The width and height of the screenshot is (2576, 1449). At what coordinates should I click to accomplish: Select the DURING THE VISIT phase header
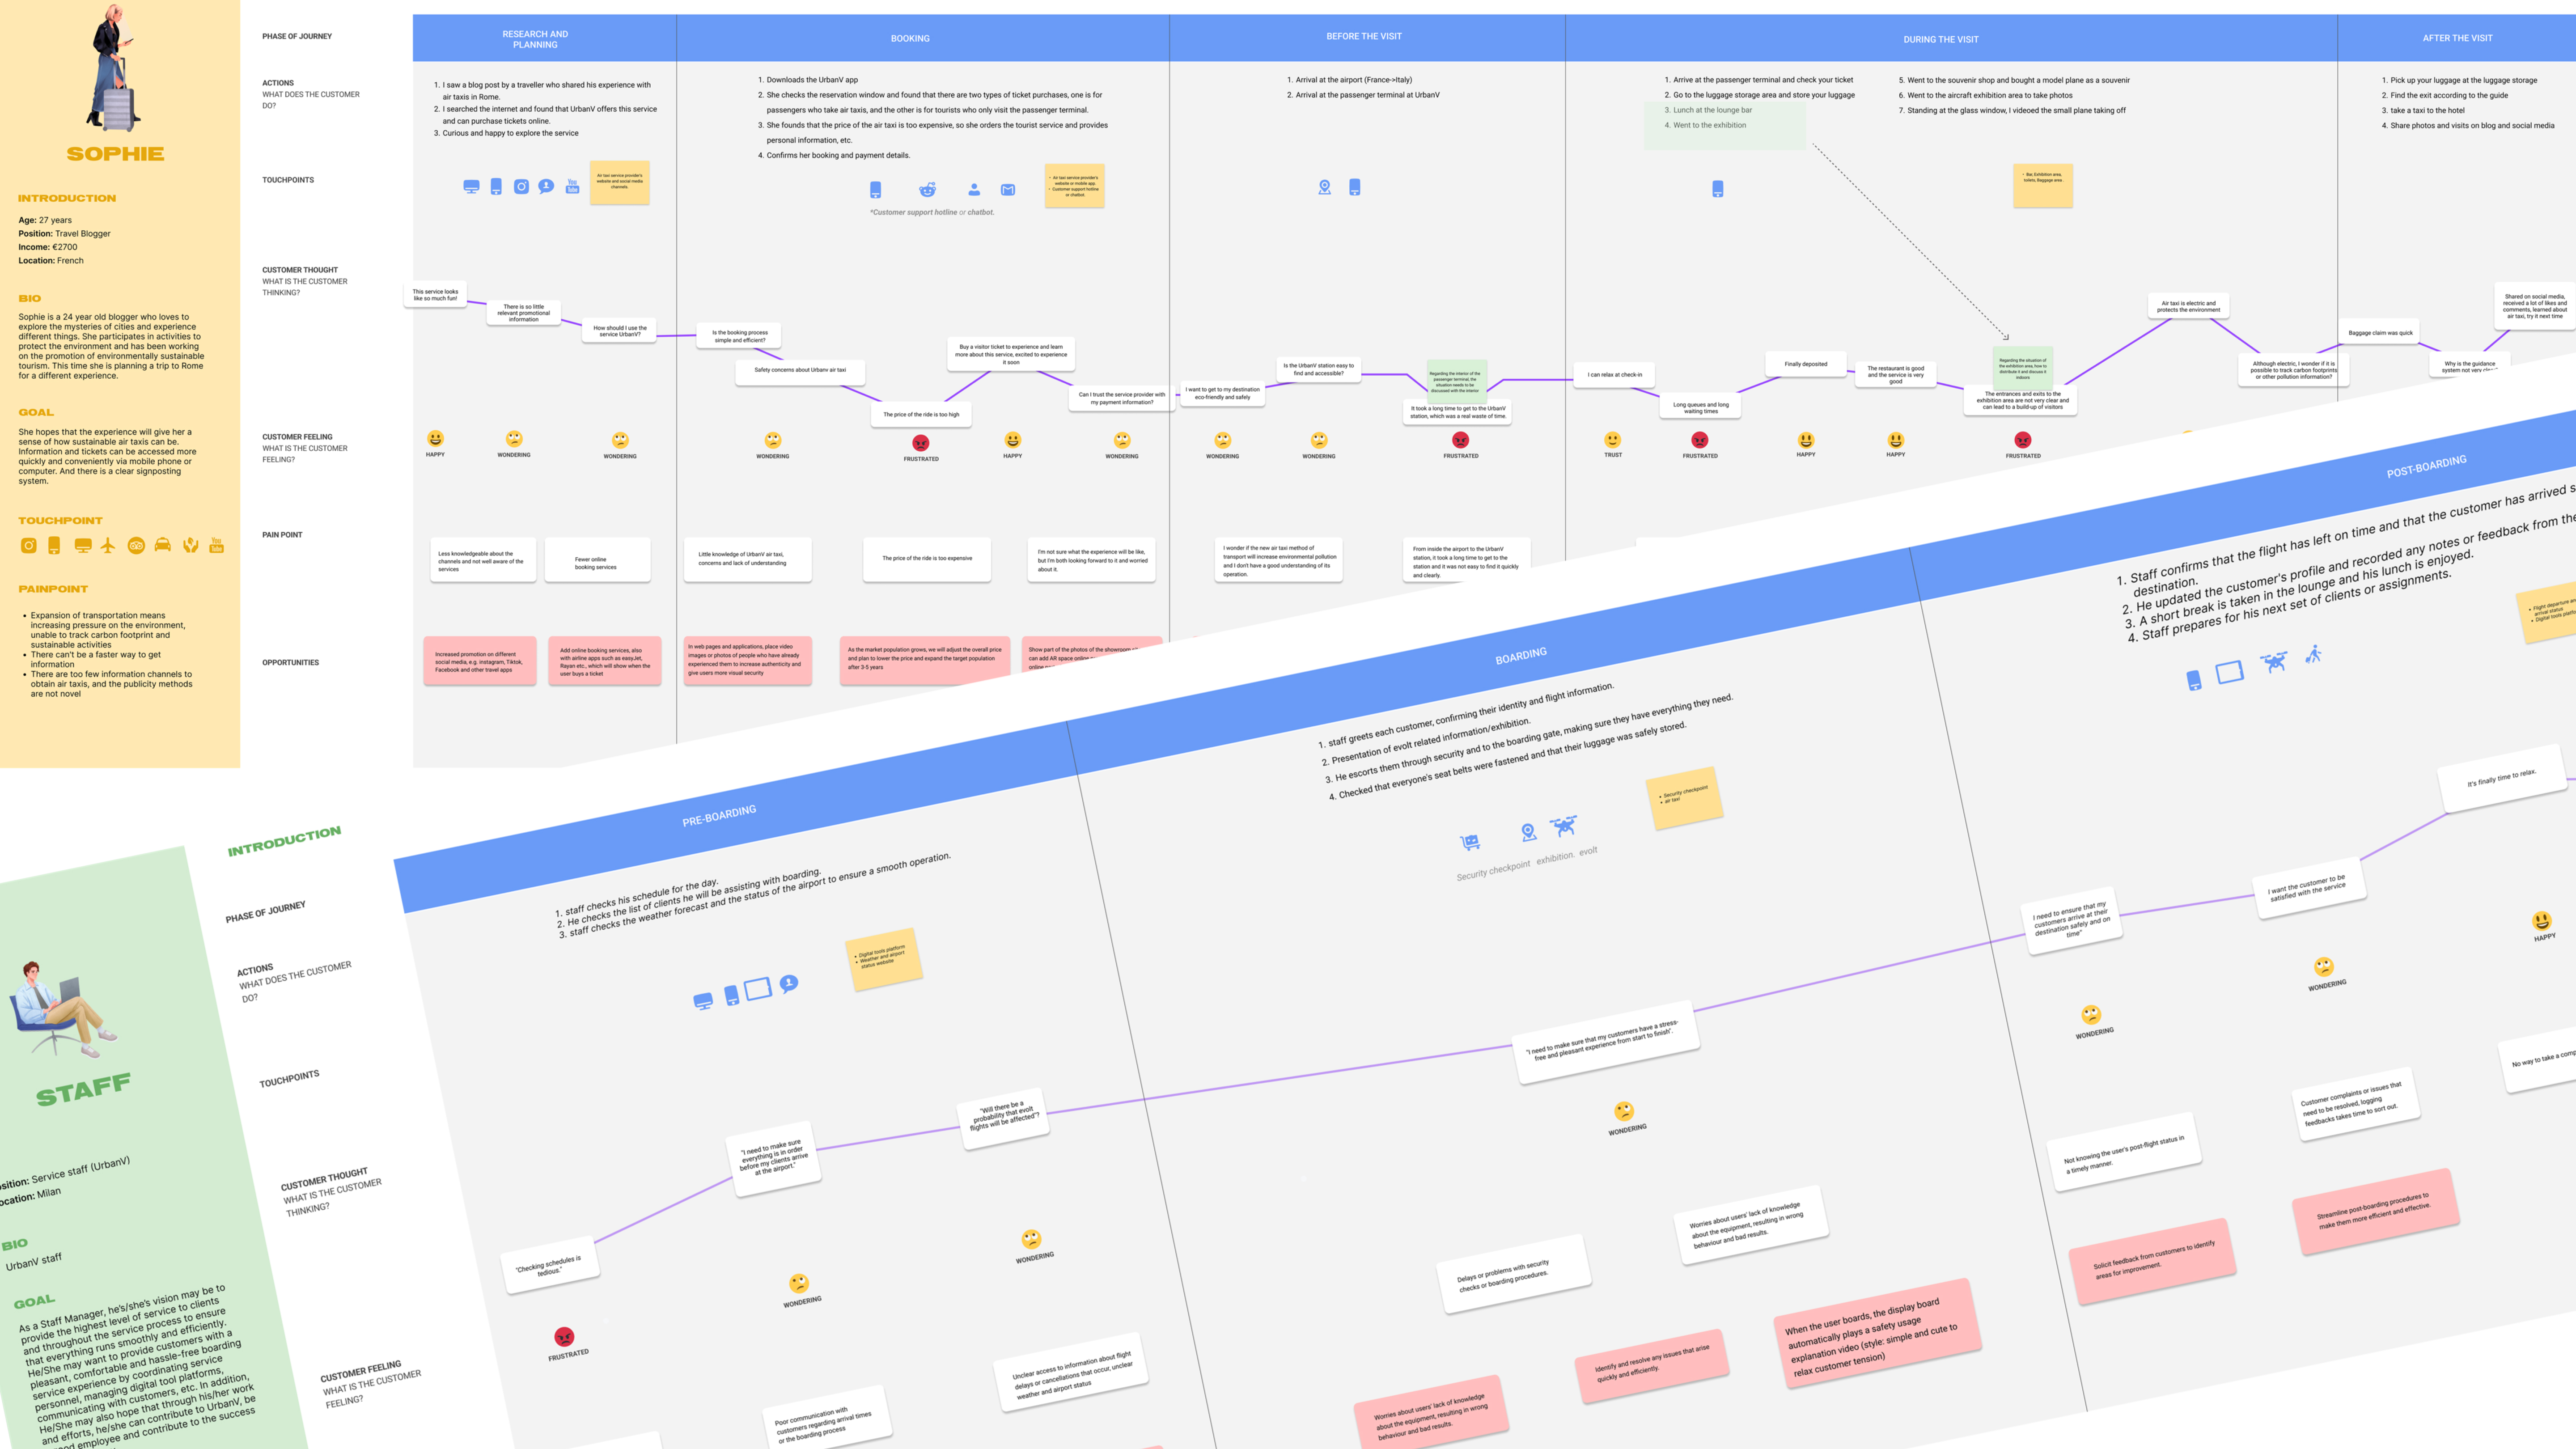click(1940, 39)
